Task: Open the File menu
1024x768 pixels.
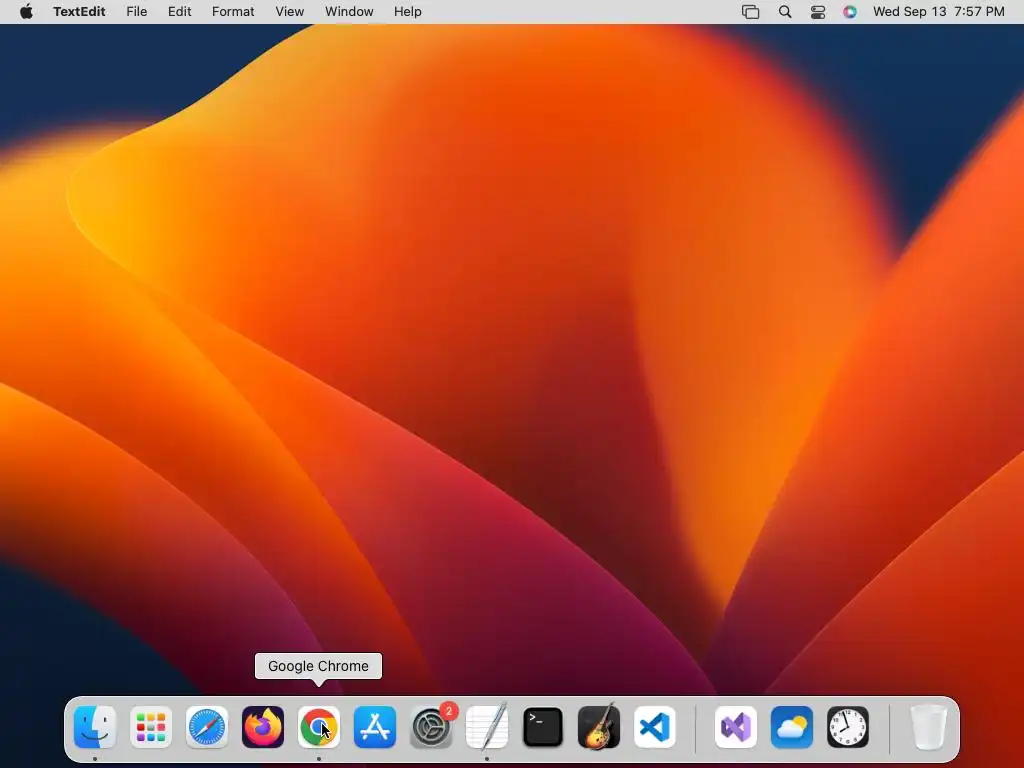Action: point(136,12)
